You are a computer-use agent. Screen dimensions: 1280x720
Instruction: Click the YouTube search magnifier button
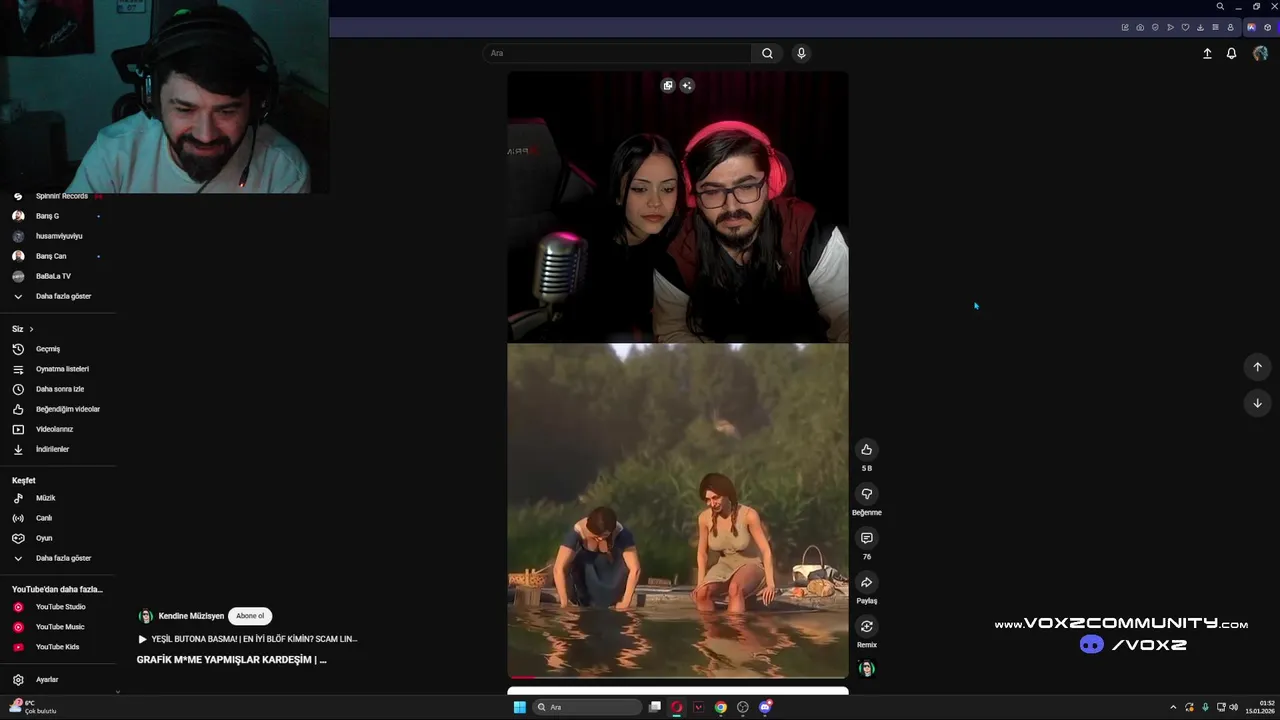(x=767, y=53)
